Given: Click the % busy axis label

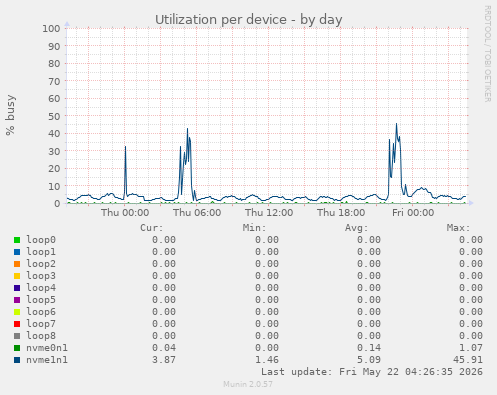Looking at the screenshot, I should [10, 115].
